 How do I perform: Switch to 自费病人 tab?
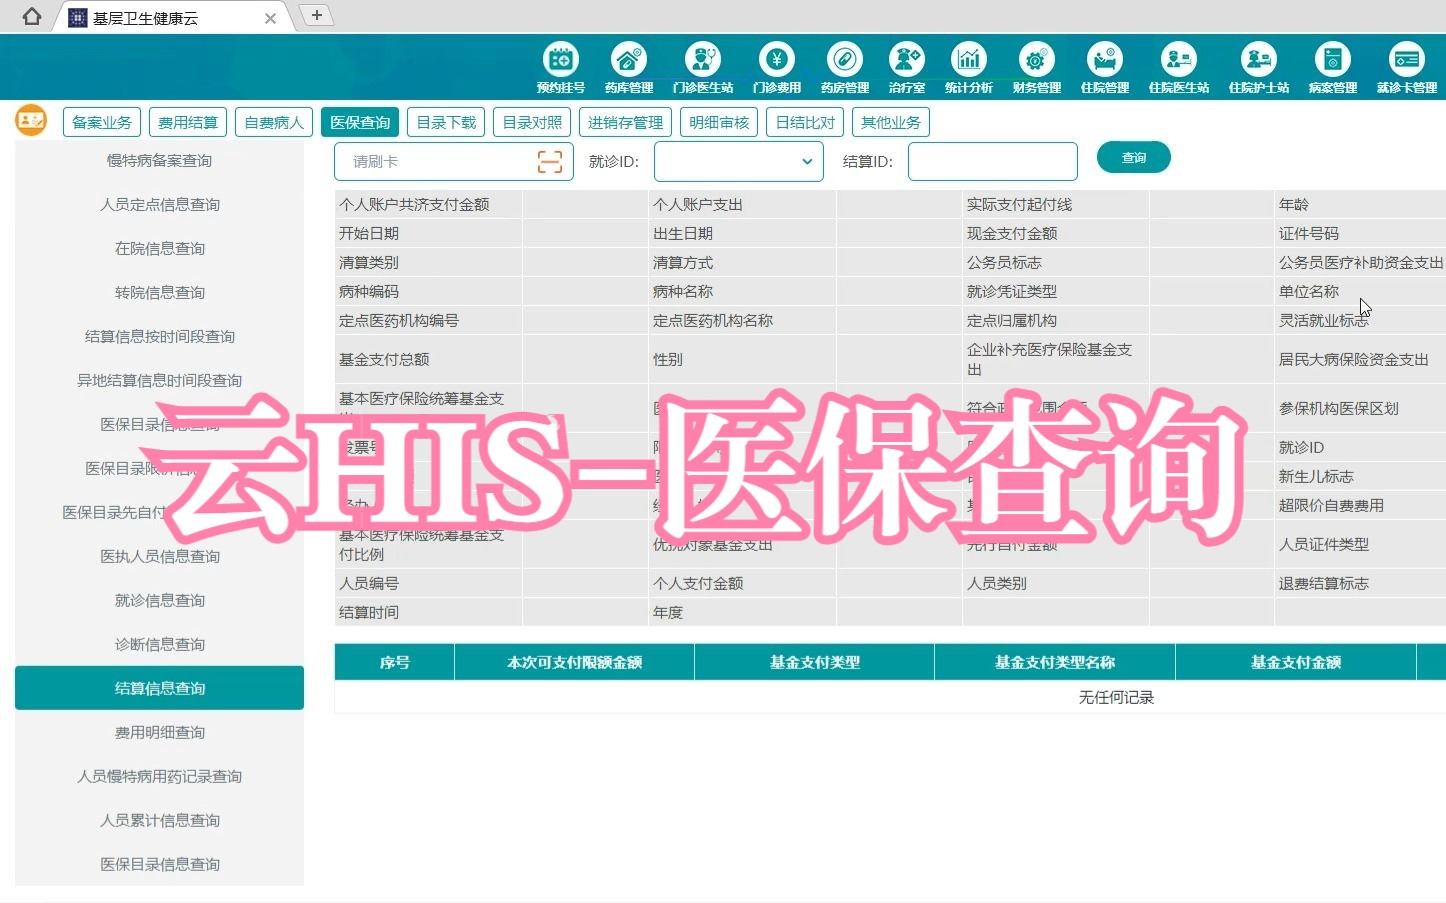coord(274,122)
